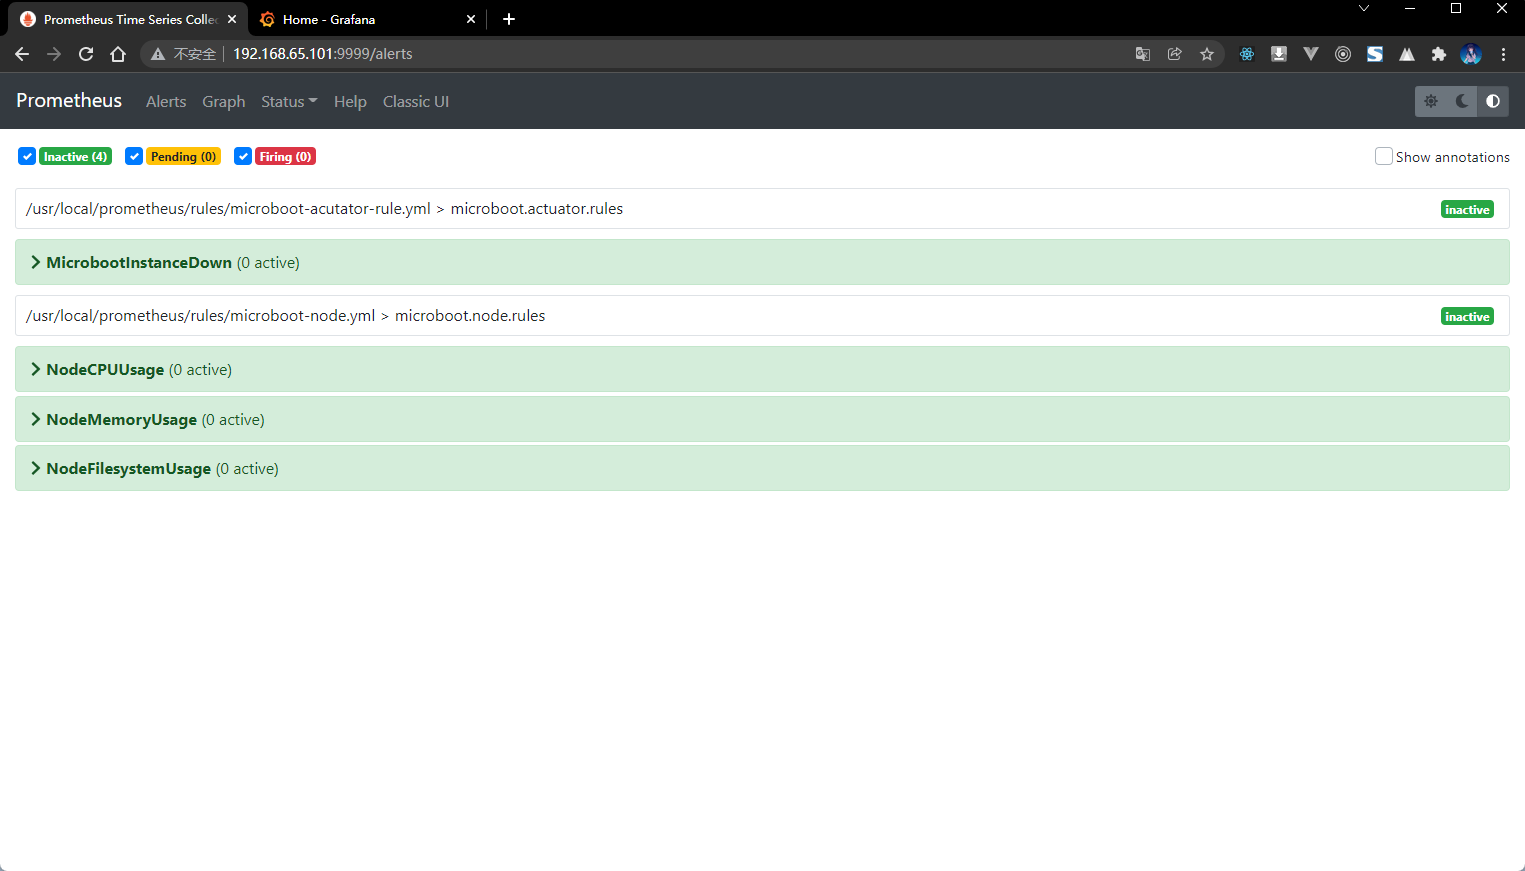
Task: Click the Firing (0) red badge
Action: pos(285,156)
